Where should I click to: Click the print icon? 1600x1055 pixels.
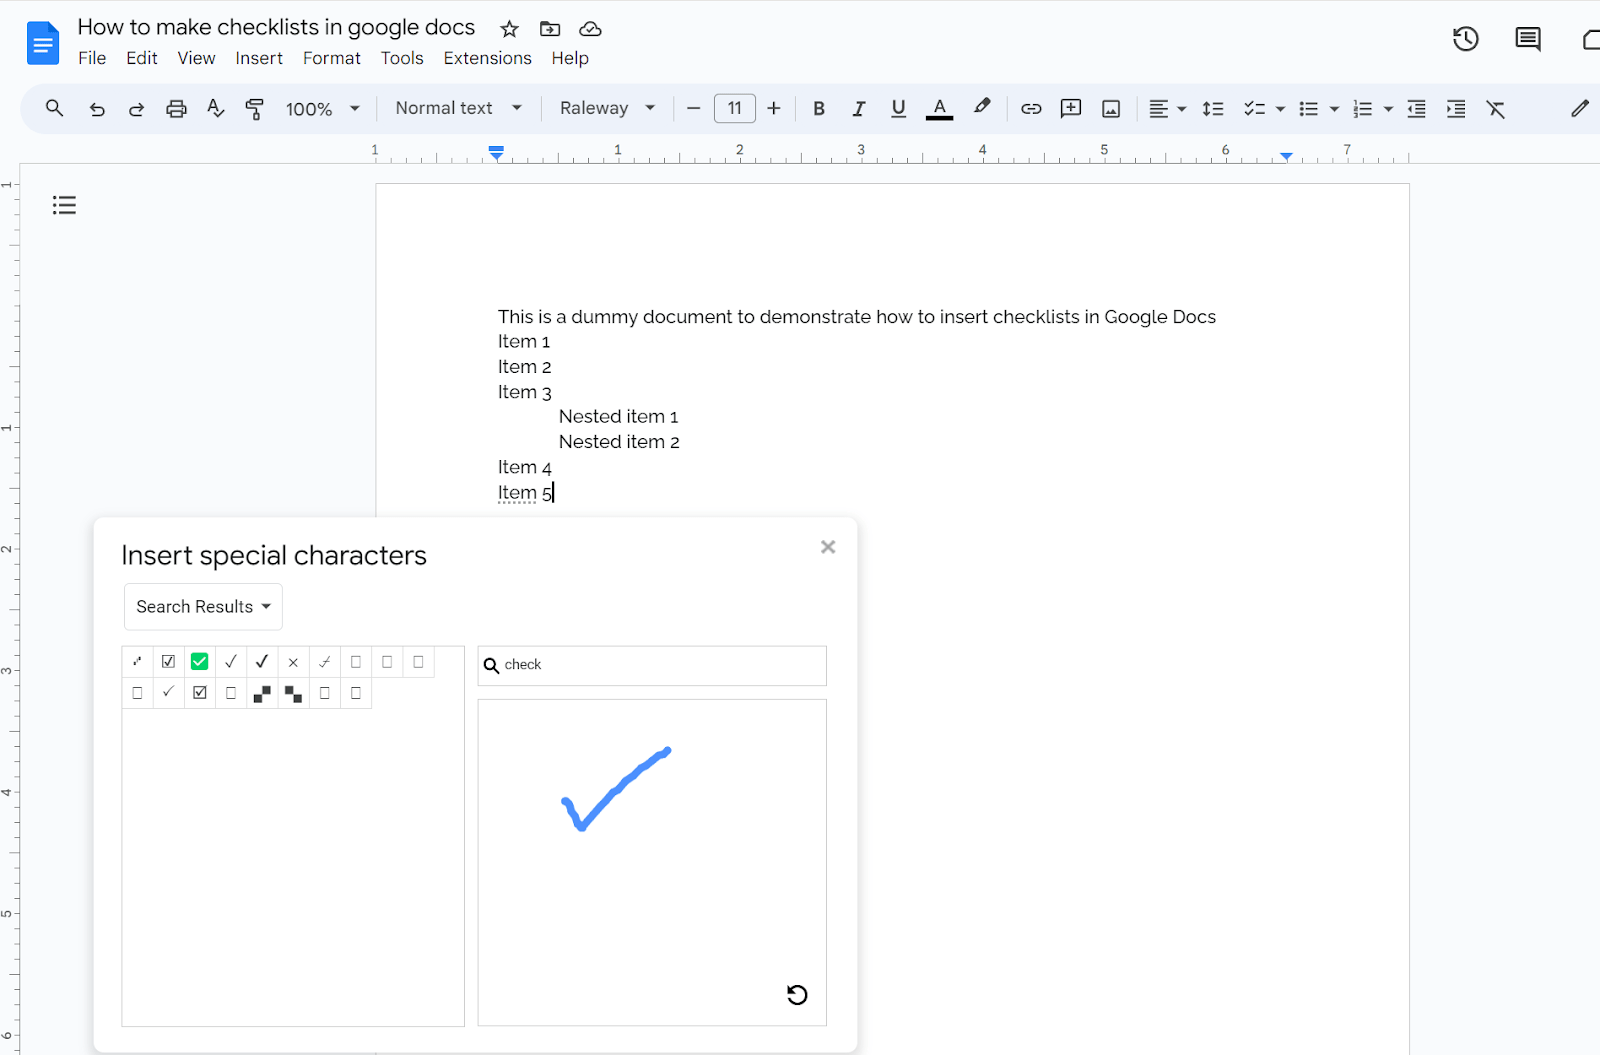(x=176, y=108)
